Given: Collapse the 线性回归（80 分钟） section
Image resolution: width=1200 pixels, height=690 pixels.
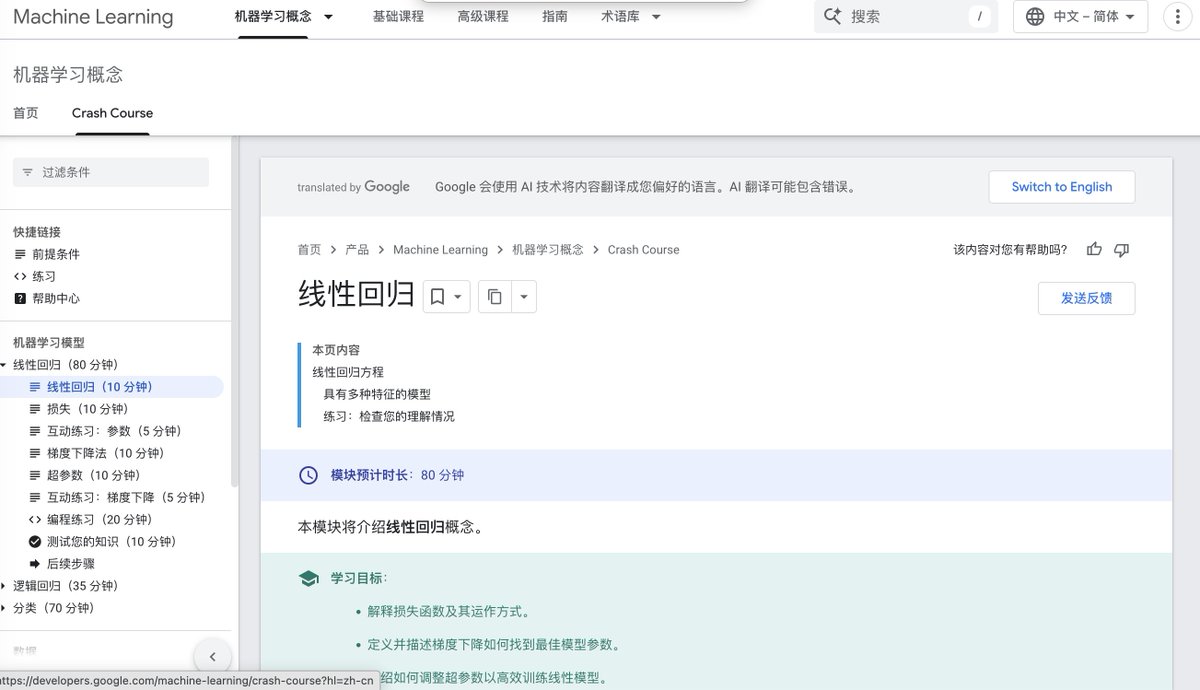Looking at the screenshot, I should 5,365.
